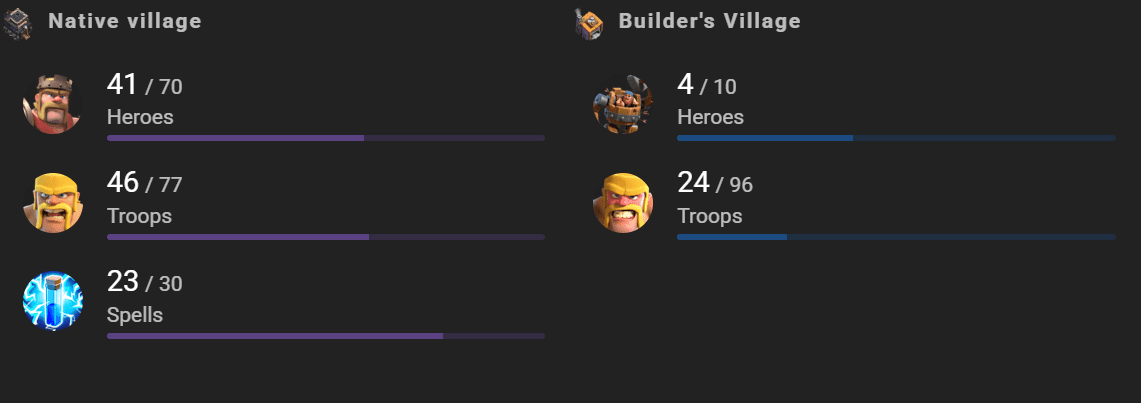Click the Spells progress bar

(325, 336)
